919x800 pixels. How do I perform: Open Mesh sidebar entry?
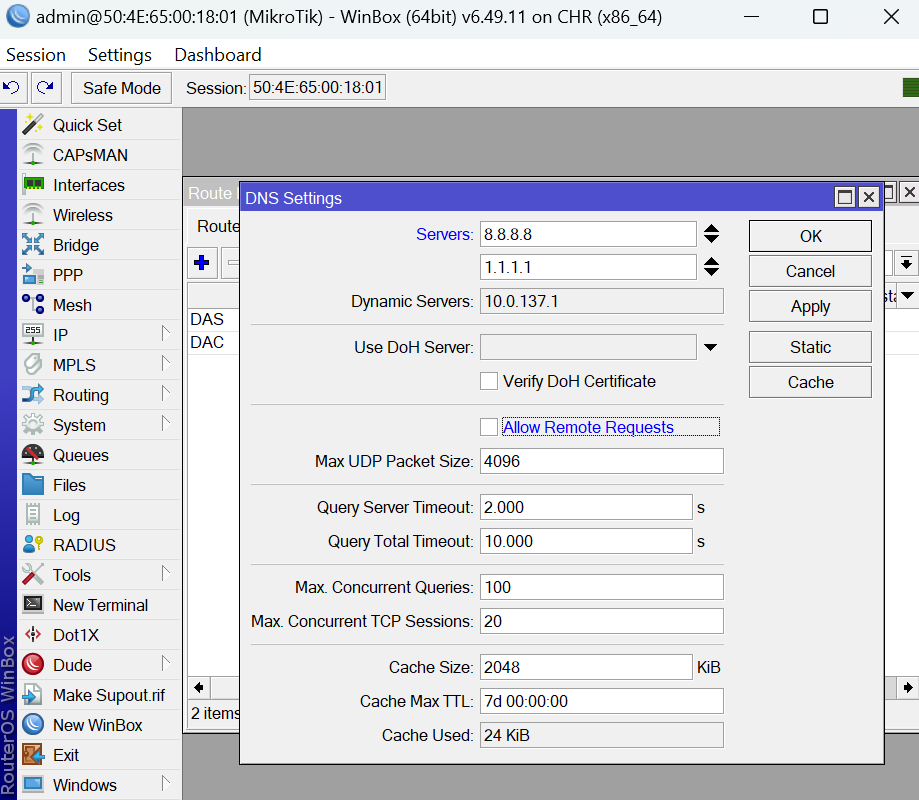point(99,305)
